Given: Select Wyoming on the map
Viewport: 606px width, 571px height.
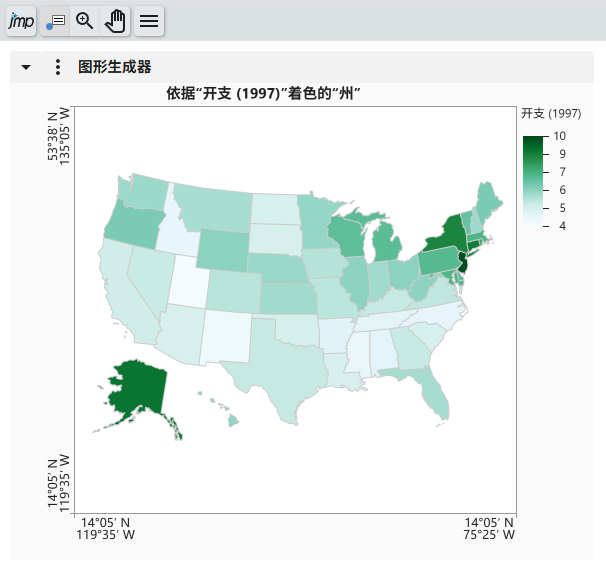Looking at the screenshot, I should 223,250.
